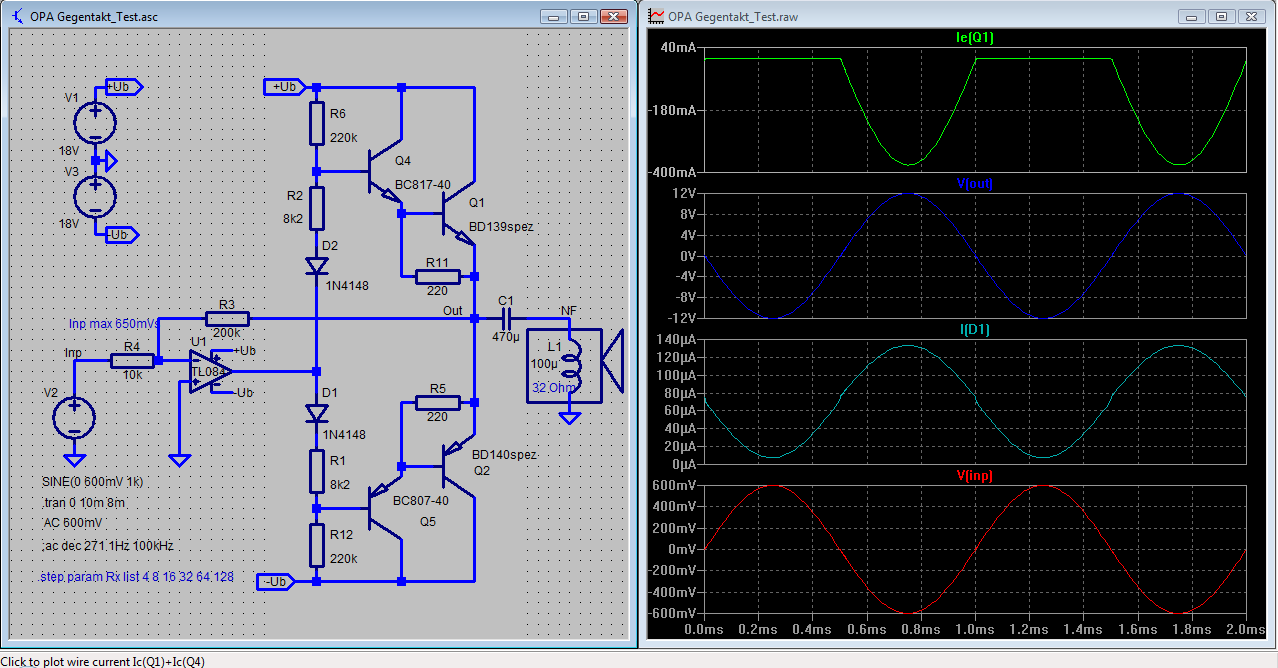Click the .step param Rx directive text
The height and width of the screenshot is (668, 1278).
135,577
